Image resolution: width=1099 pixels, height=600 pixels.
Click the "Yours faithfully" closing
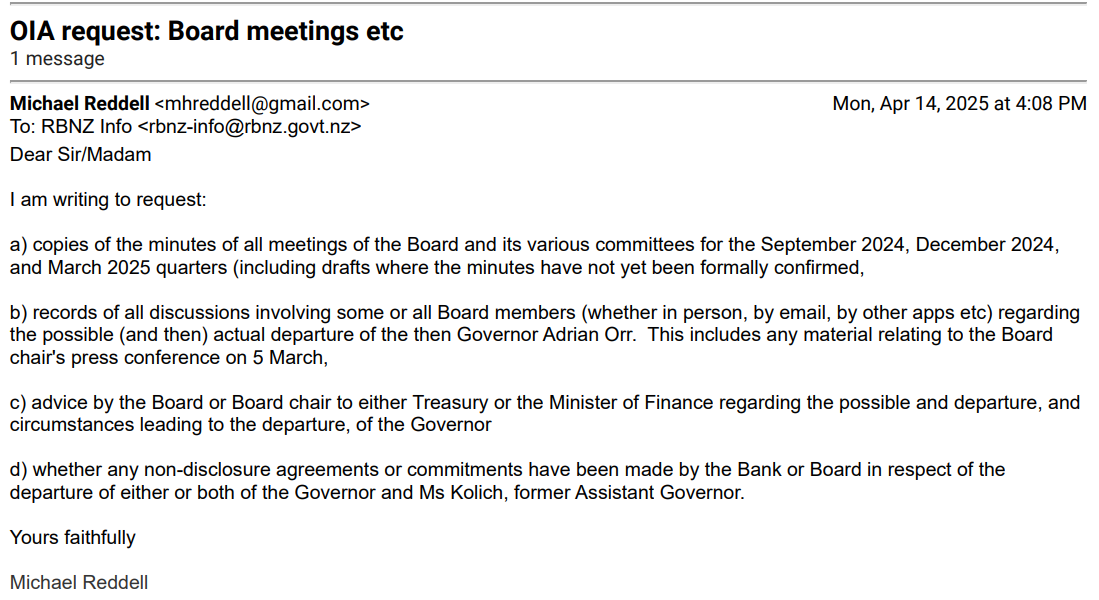(72, 538)
